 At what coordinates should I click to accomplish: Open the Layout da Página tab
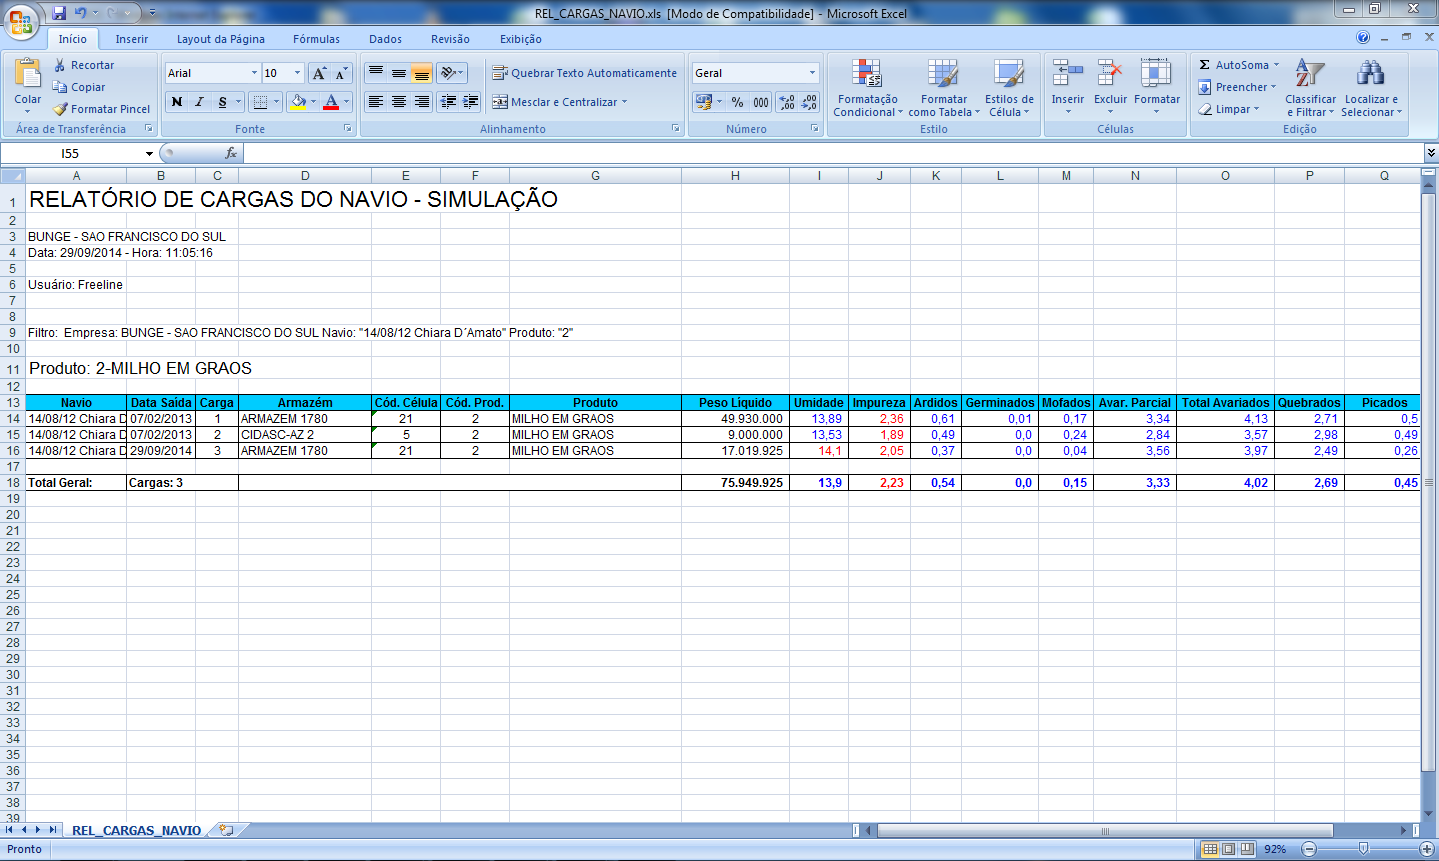pyautogui.click(x=220, y=39)
